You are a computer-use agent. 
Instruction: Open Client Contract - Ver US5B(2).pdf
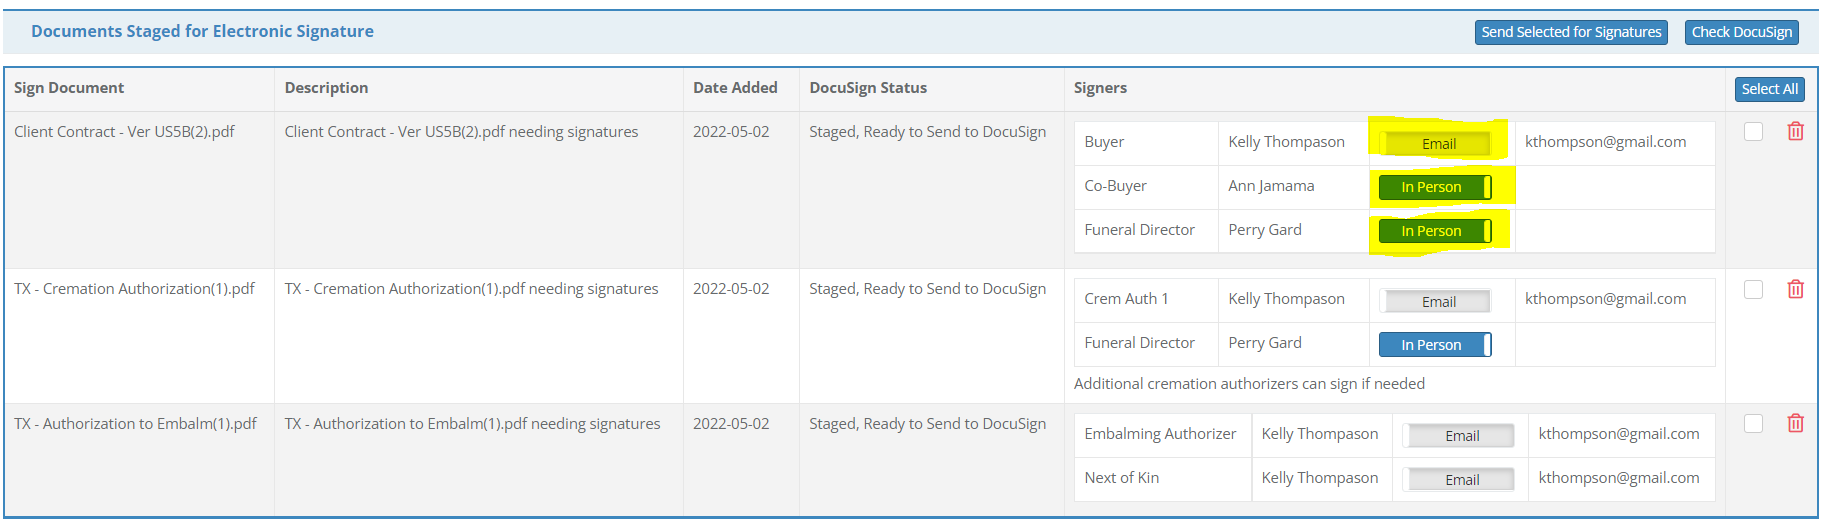[124, 132]
